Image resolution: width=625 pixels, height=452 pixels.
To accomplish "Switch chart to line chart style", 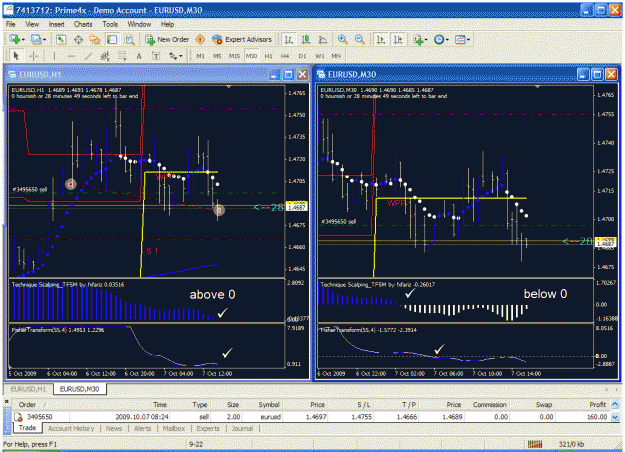I will tap(323, 39).
